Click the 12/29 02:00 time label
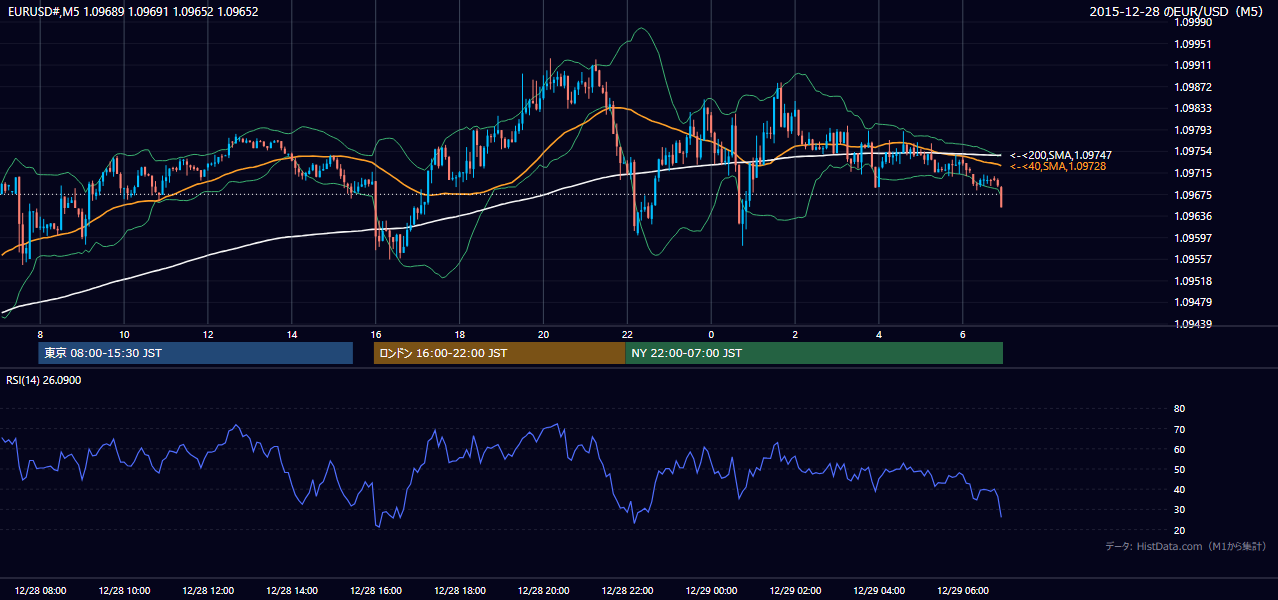Viewport: 1278px width, 600px height. [x=795, y=590]
